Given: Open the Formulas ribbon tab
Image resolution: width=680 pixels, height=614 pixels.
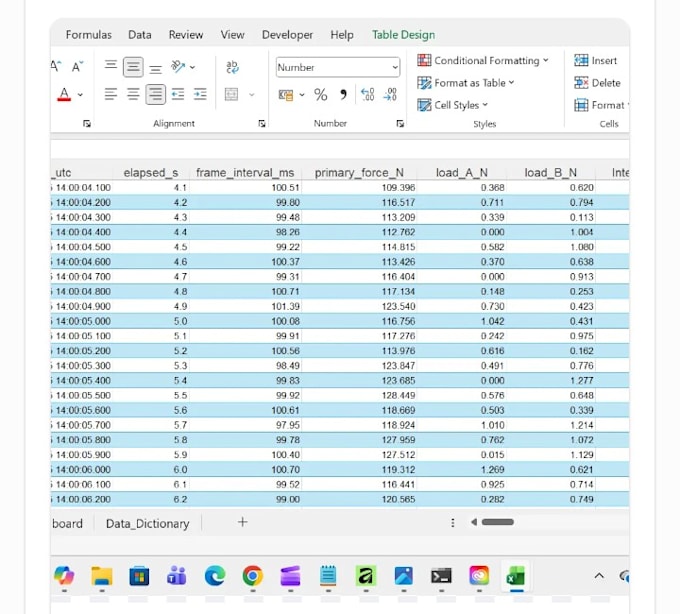Looking at the screenshot, I should (88, 35).
